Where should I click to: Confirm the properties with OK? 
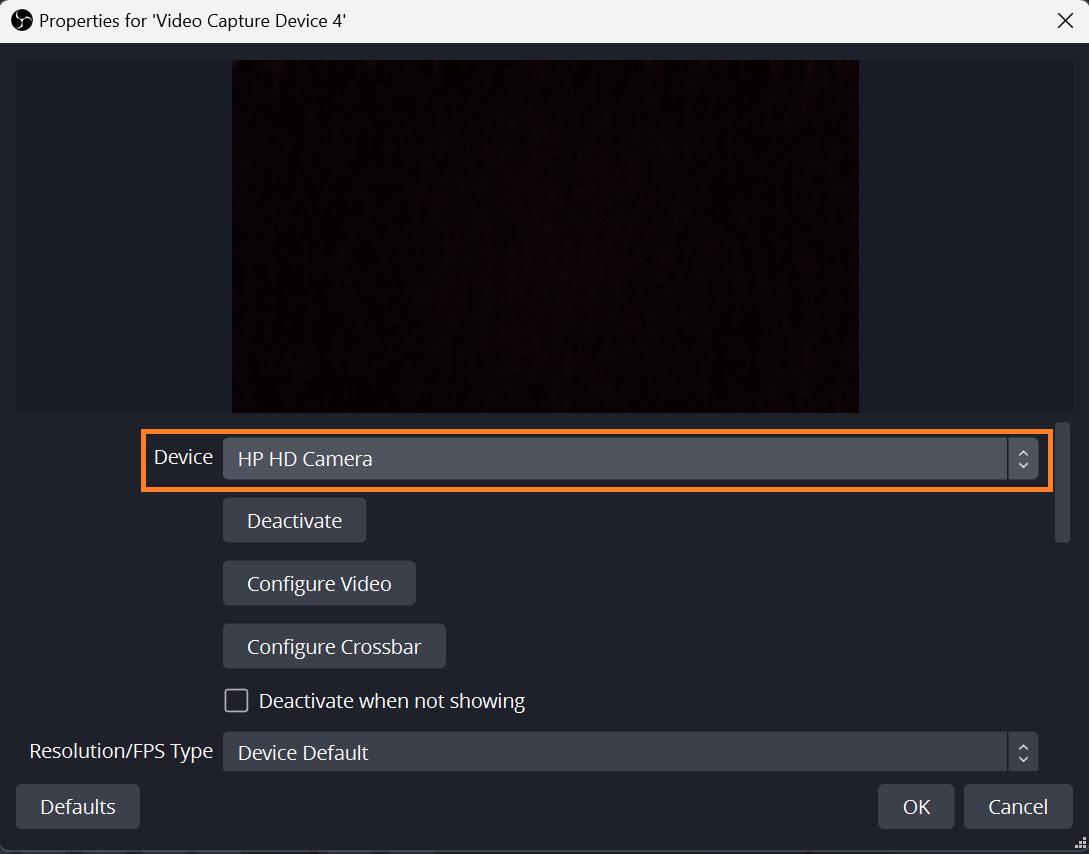pos(916,806)
